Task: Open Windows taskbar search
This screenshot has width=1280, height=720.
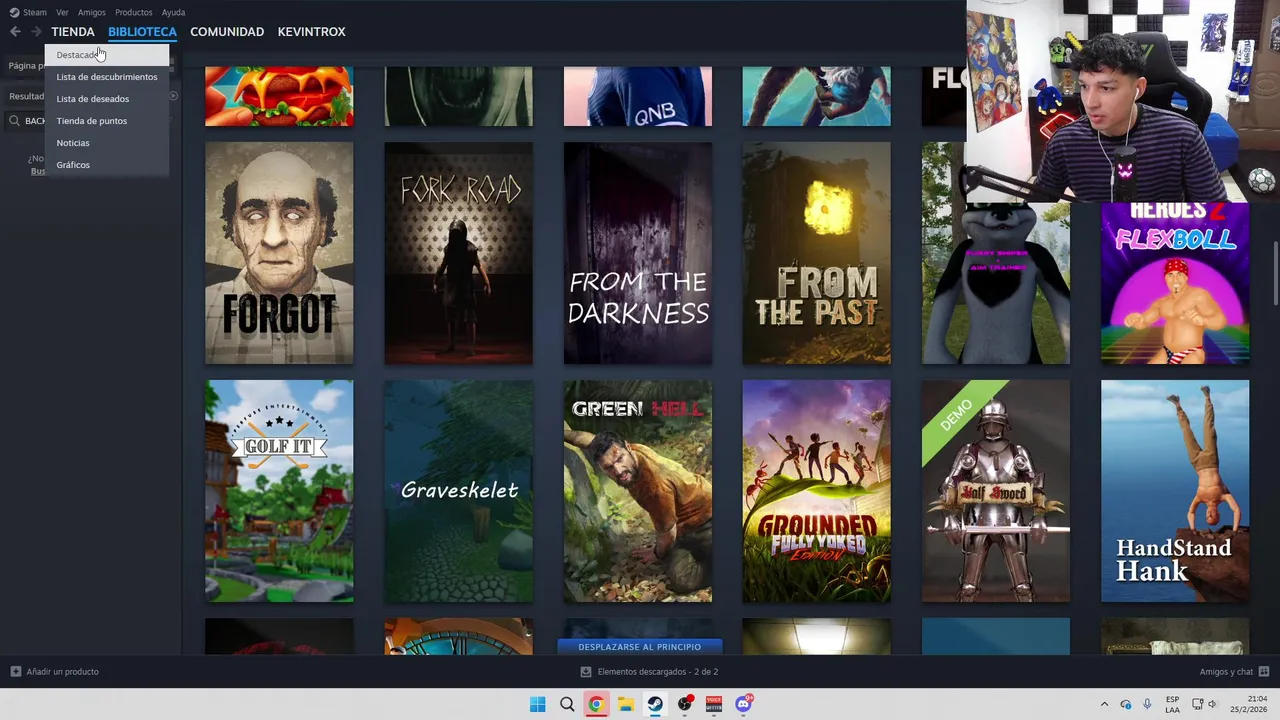Action: click(567, 704)
